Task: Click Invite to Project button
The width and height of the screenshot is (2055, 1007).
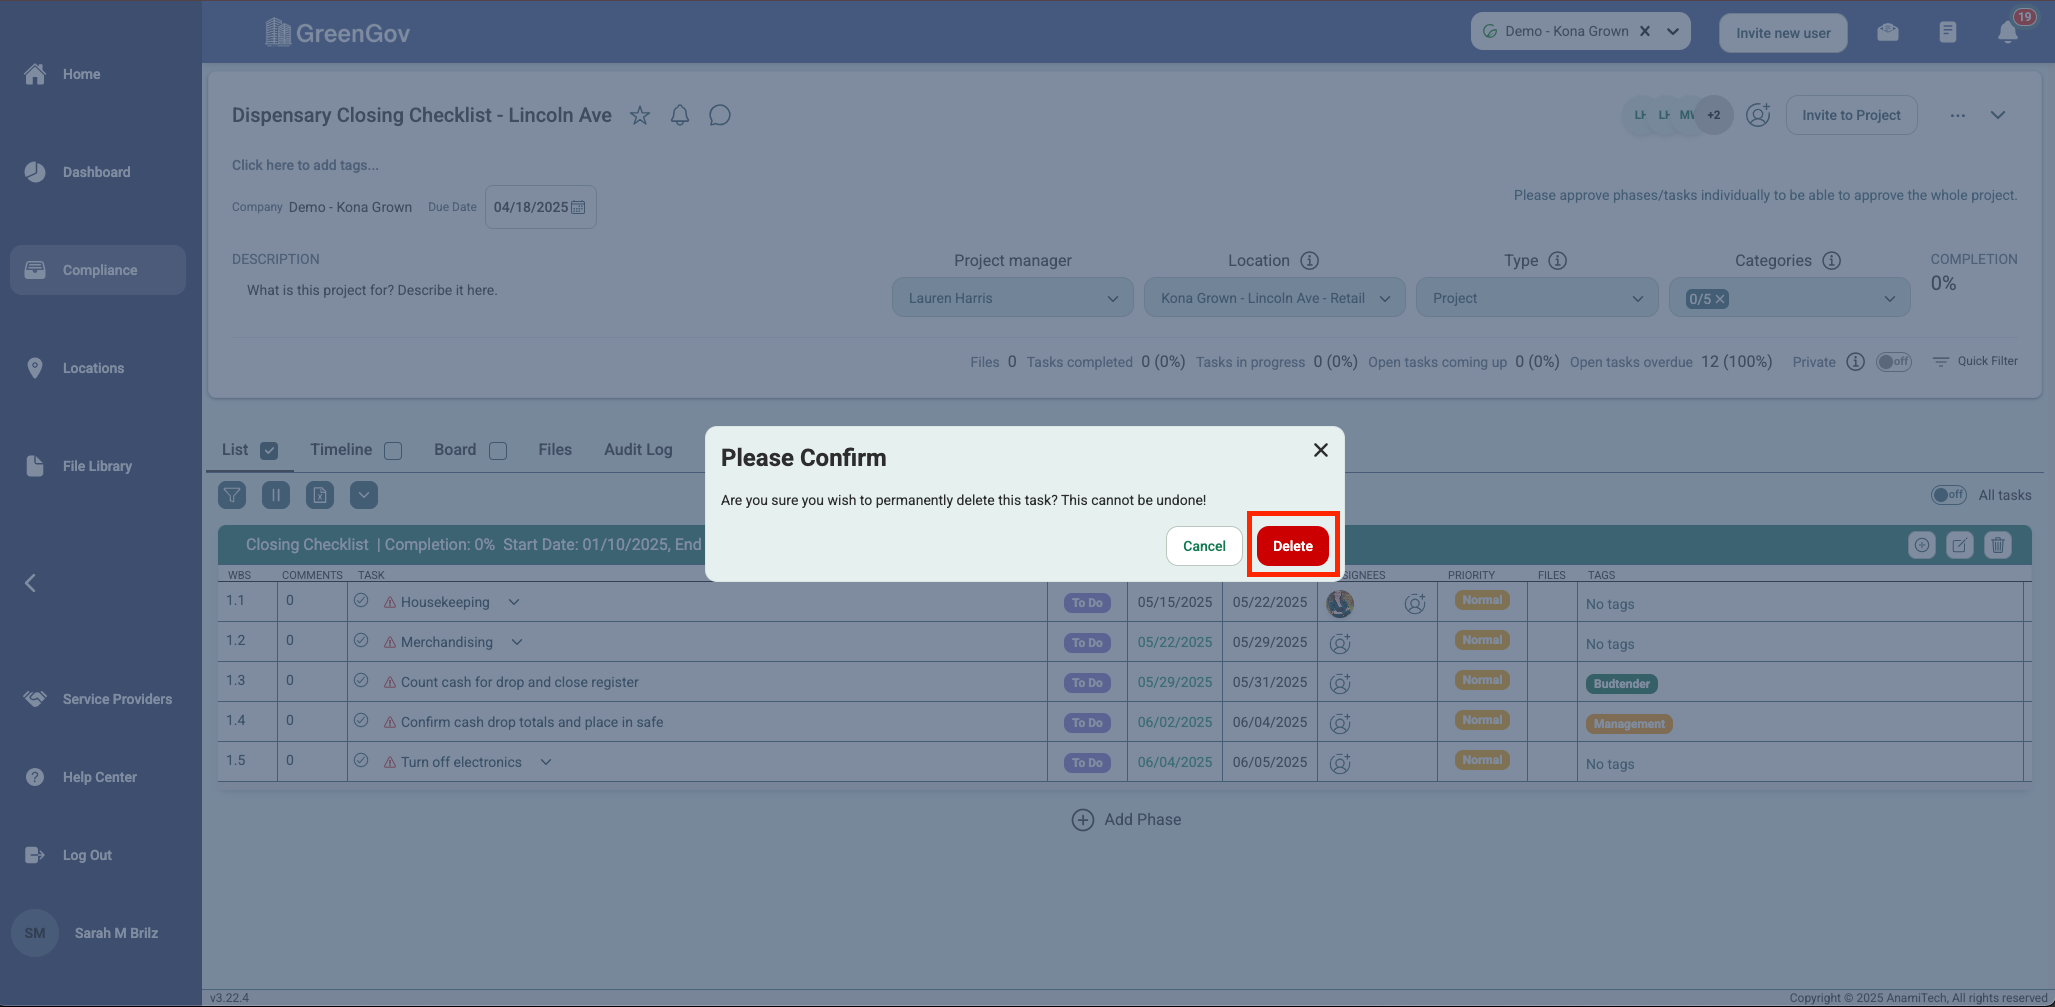Action: [1851, 115]
